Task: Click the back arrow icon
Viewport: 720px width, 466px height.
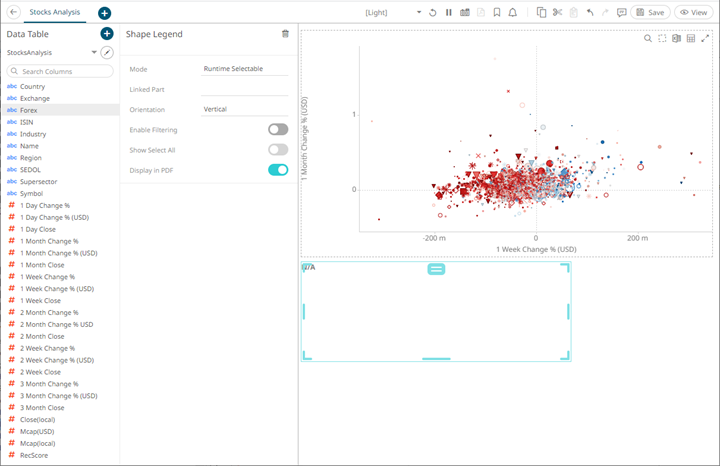Action: pos(11,12)
